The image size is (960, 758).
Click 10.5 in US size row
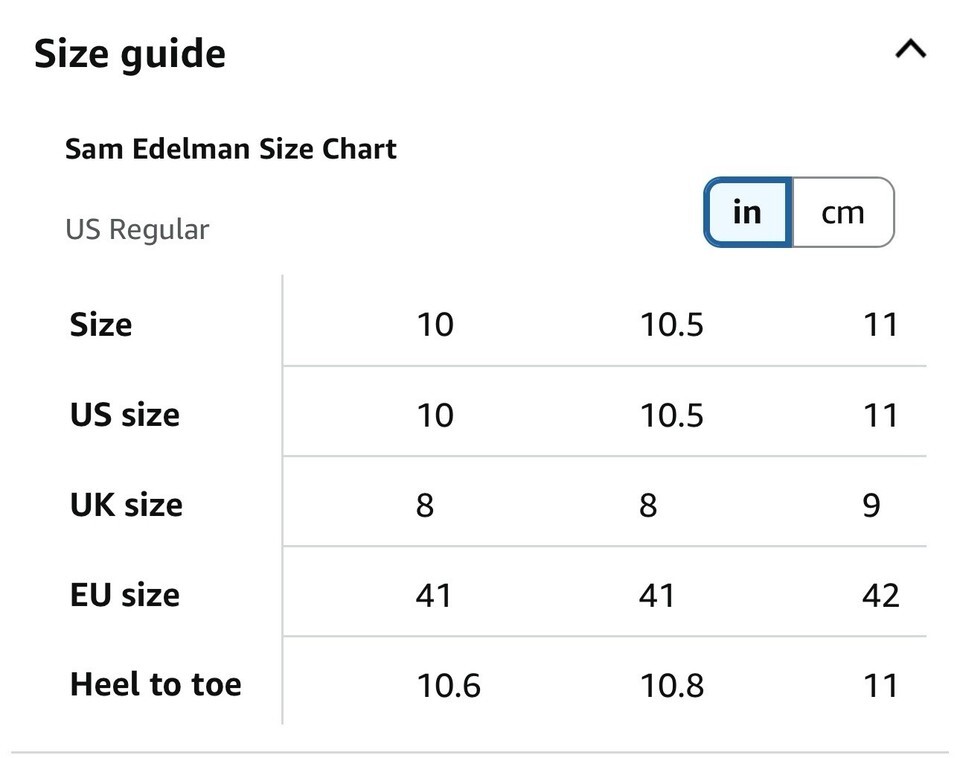click(x=672, y=414)
